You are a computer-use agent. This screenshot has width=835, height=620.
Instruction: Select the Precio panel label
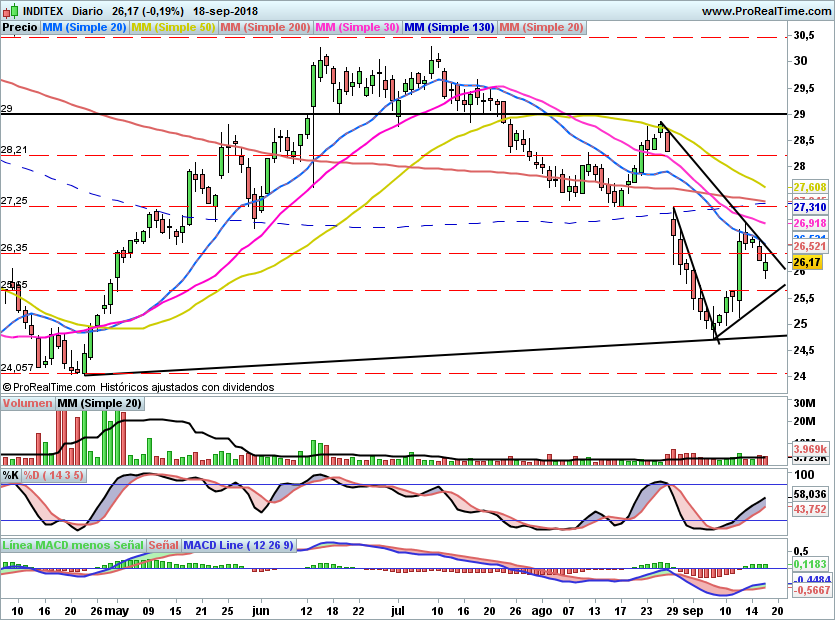coord(20,28)
